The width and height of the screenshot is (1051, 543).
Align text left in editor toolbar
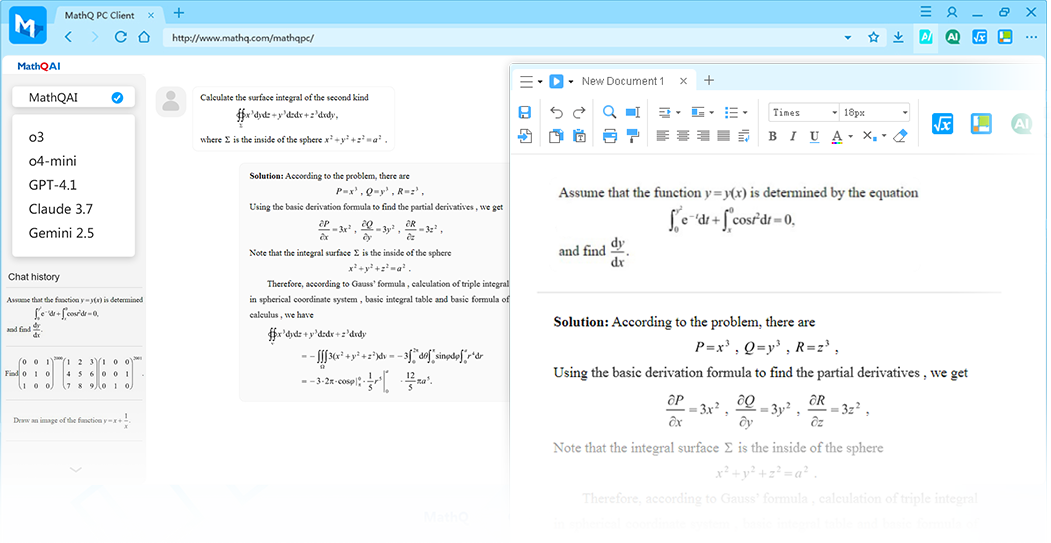point(662,136)
